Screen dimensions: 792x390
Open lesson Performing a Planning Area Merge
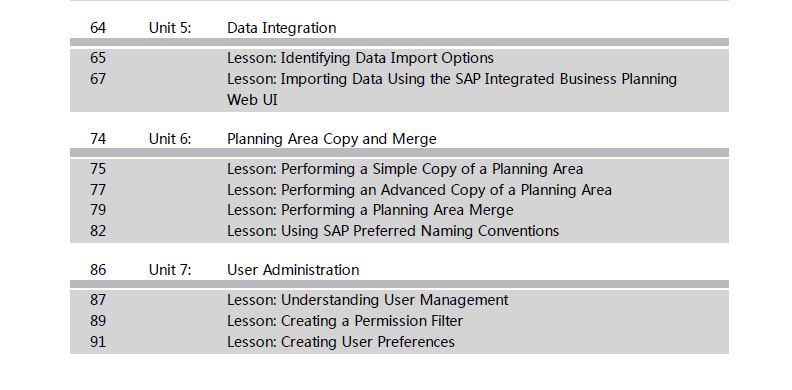tap(370, 210)
